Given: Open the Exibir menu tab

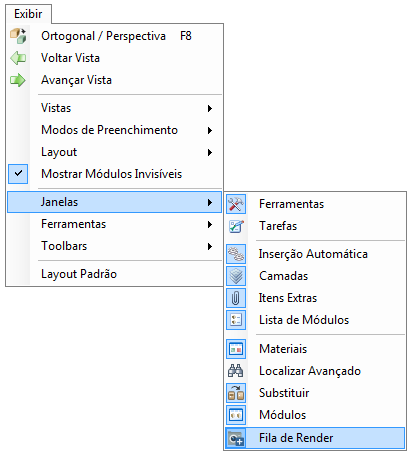Looking at the screenshot, I should 28,14.
